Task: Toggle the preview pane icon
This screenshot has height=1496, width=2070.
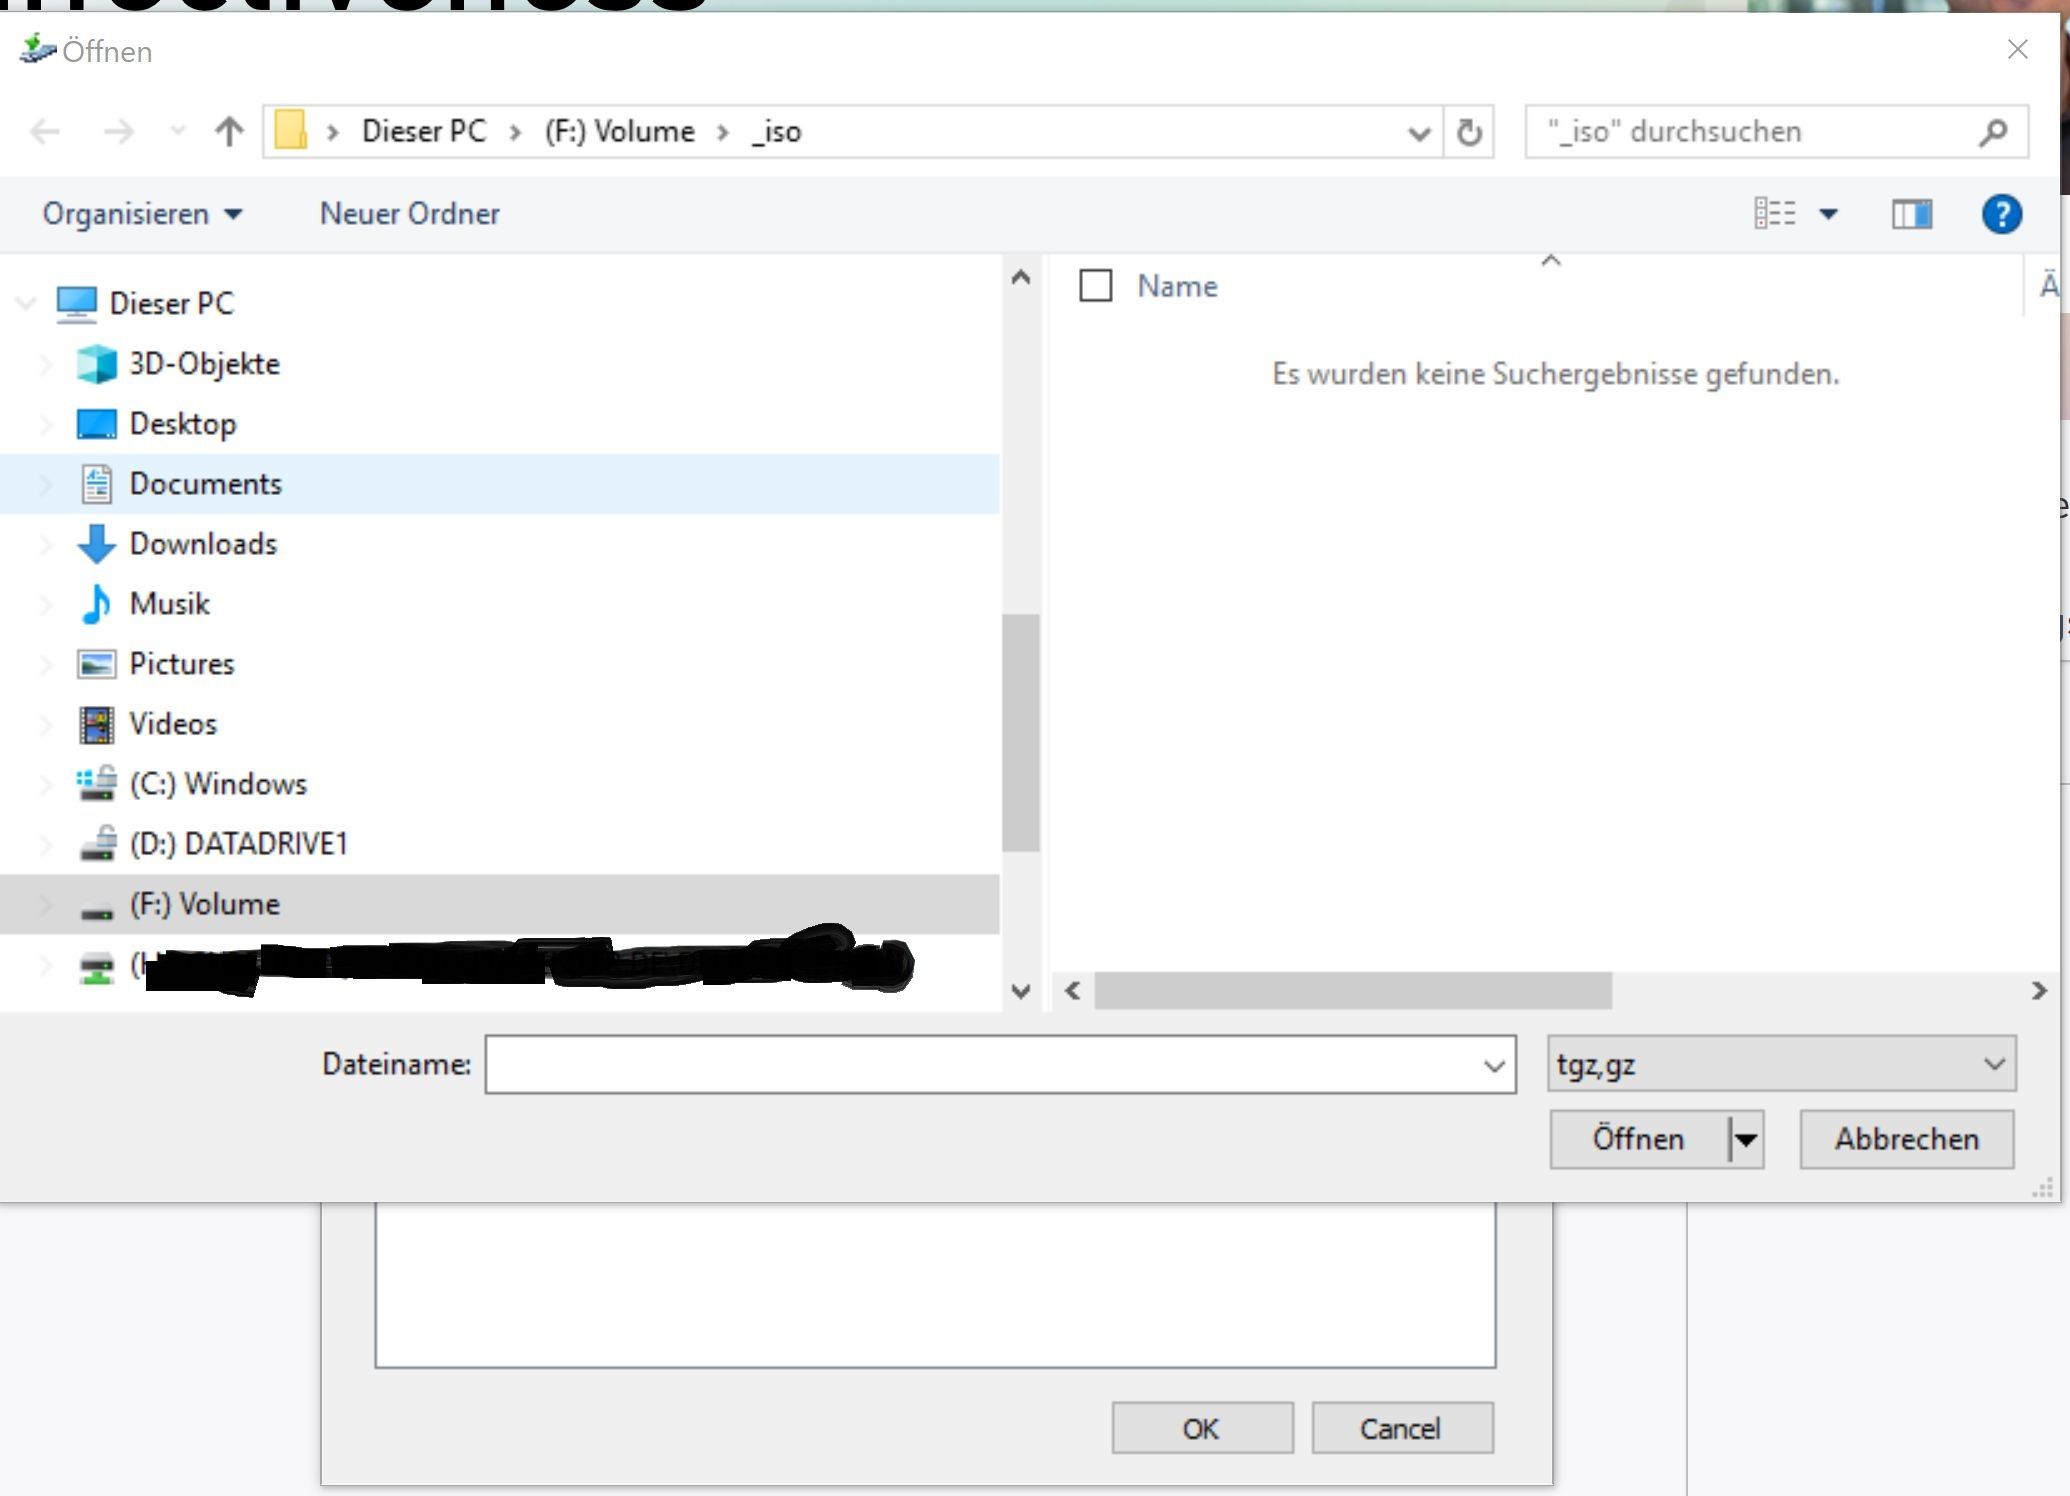Action: pos(1911,213)
